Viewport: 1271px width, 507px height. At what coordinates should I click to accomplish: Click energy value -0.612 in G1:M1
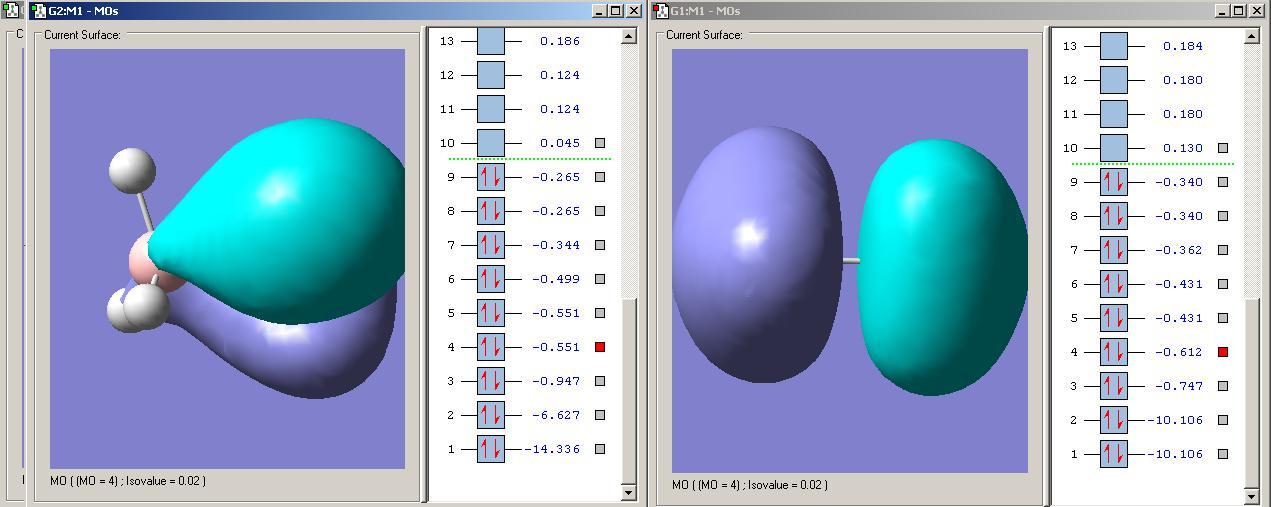(1179, 352)
